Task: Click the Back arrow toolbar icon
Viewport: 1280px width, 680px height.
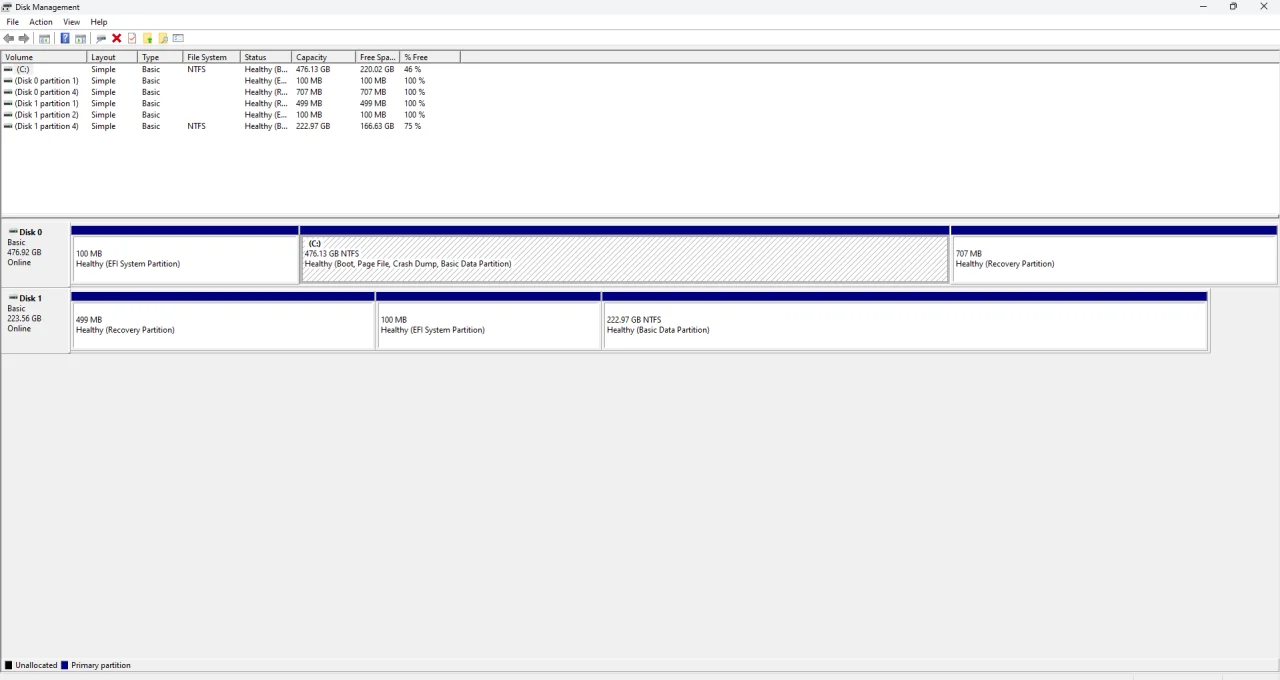Action: point(9,38)
